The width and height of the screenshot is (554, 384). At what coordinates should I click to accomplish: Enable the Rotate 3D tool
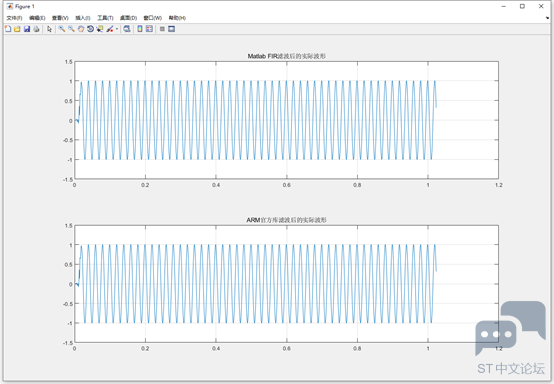point(90,29)
